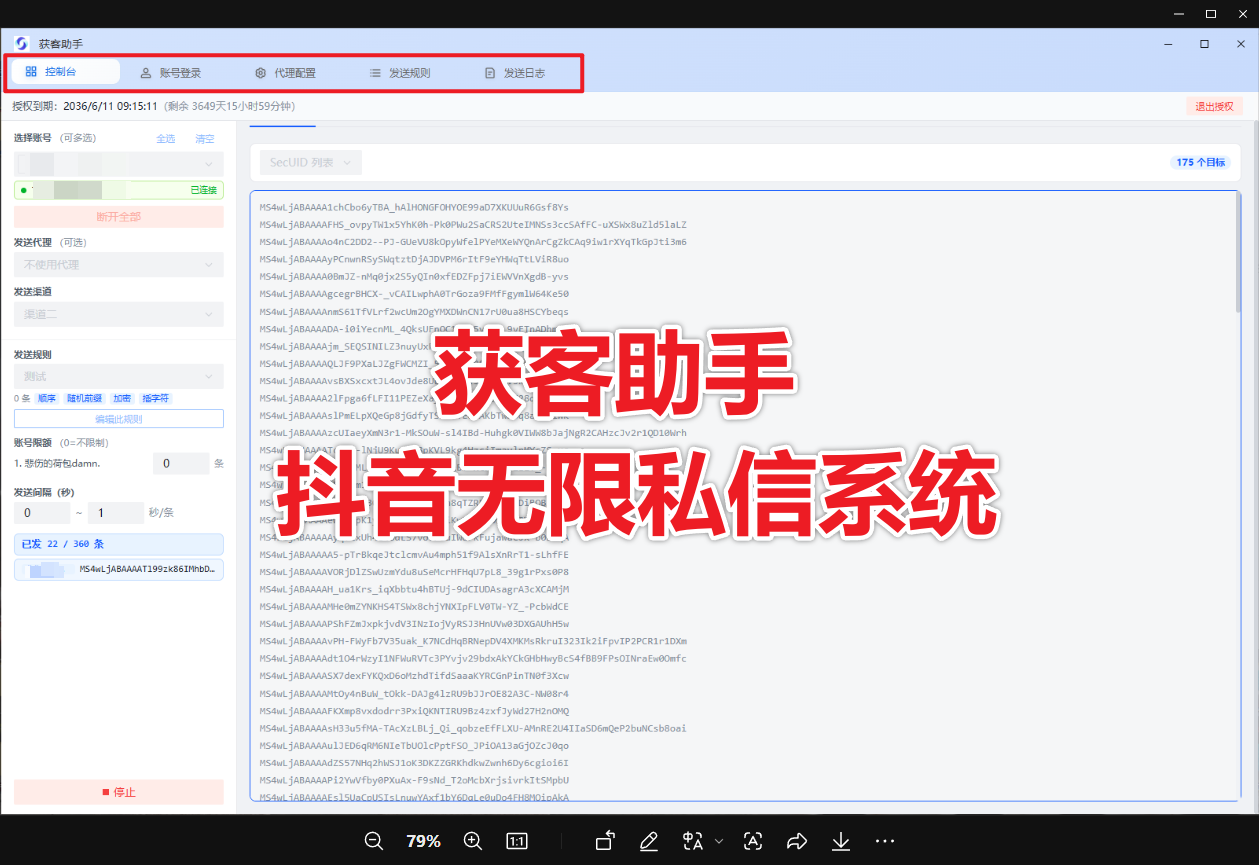Viewport: 1259px width, 865px height.
Task: Click the 已发 22 / 360 条 status bar
Action: pos(119,544)
